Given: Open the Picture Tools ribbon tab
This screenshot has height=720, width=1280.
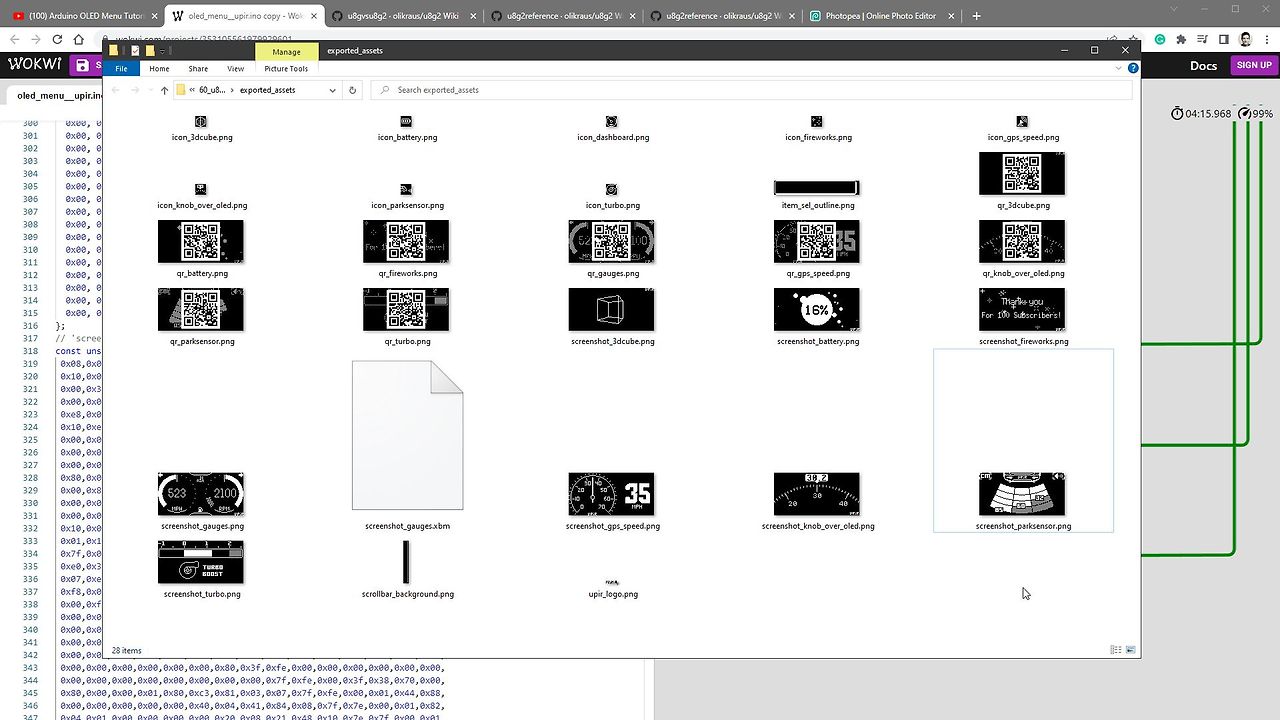Looking at the screenshot, I should 286,69.
